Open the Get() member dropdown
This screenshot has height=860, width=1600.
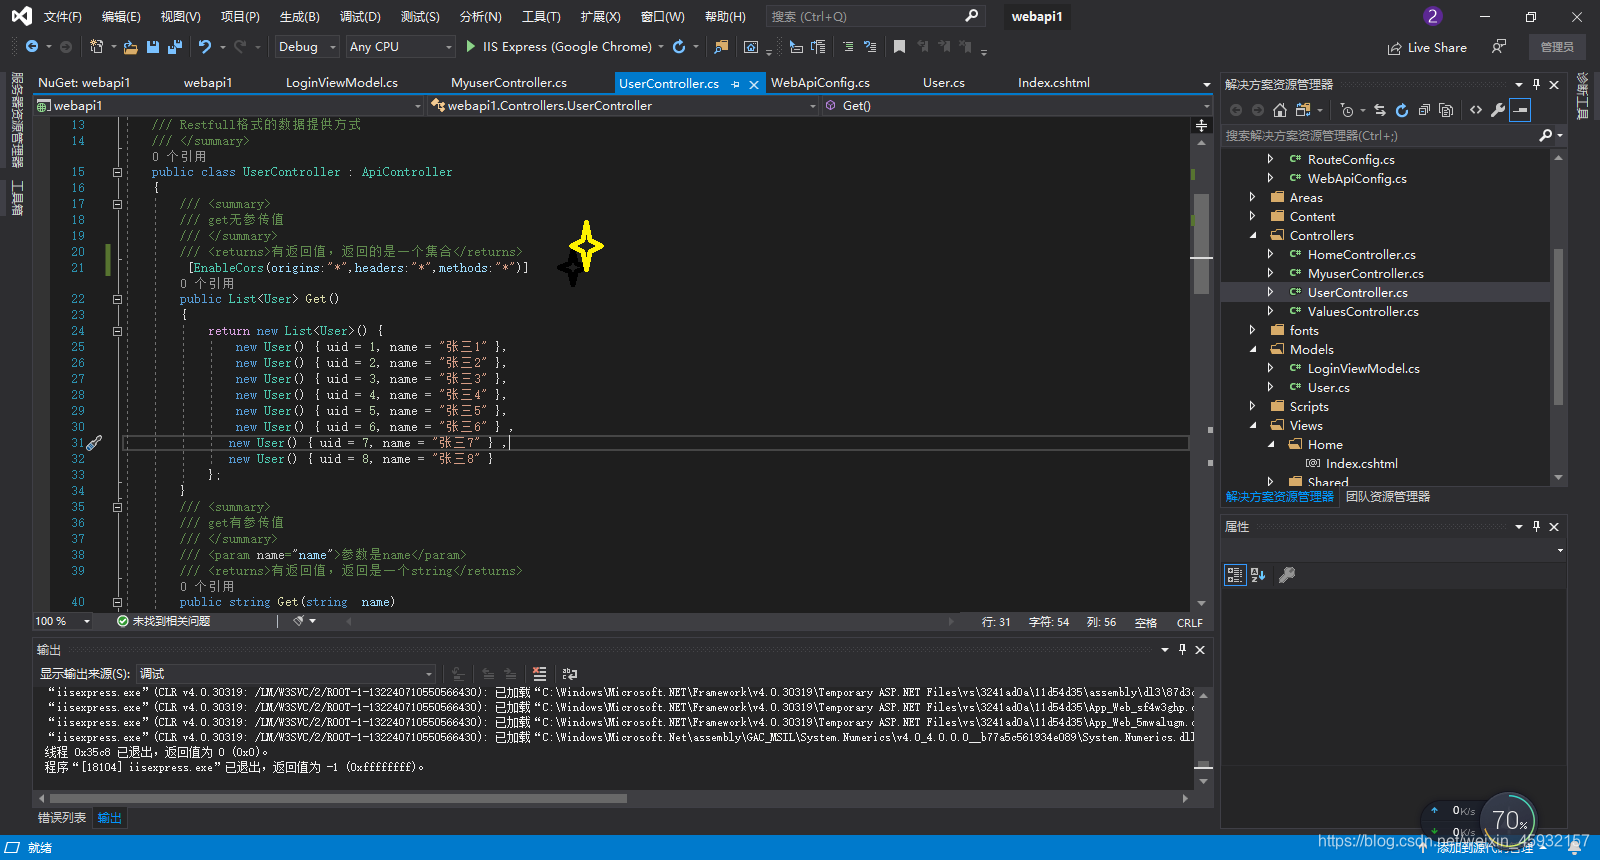click(x=1017, y=106)
